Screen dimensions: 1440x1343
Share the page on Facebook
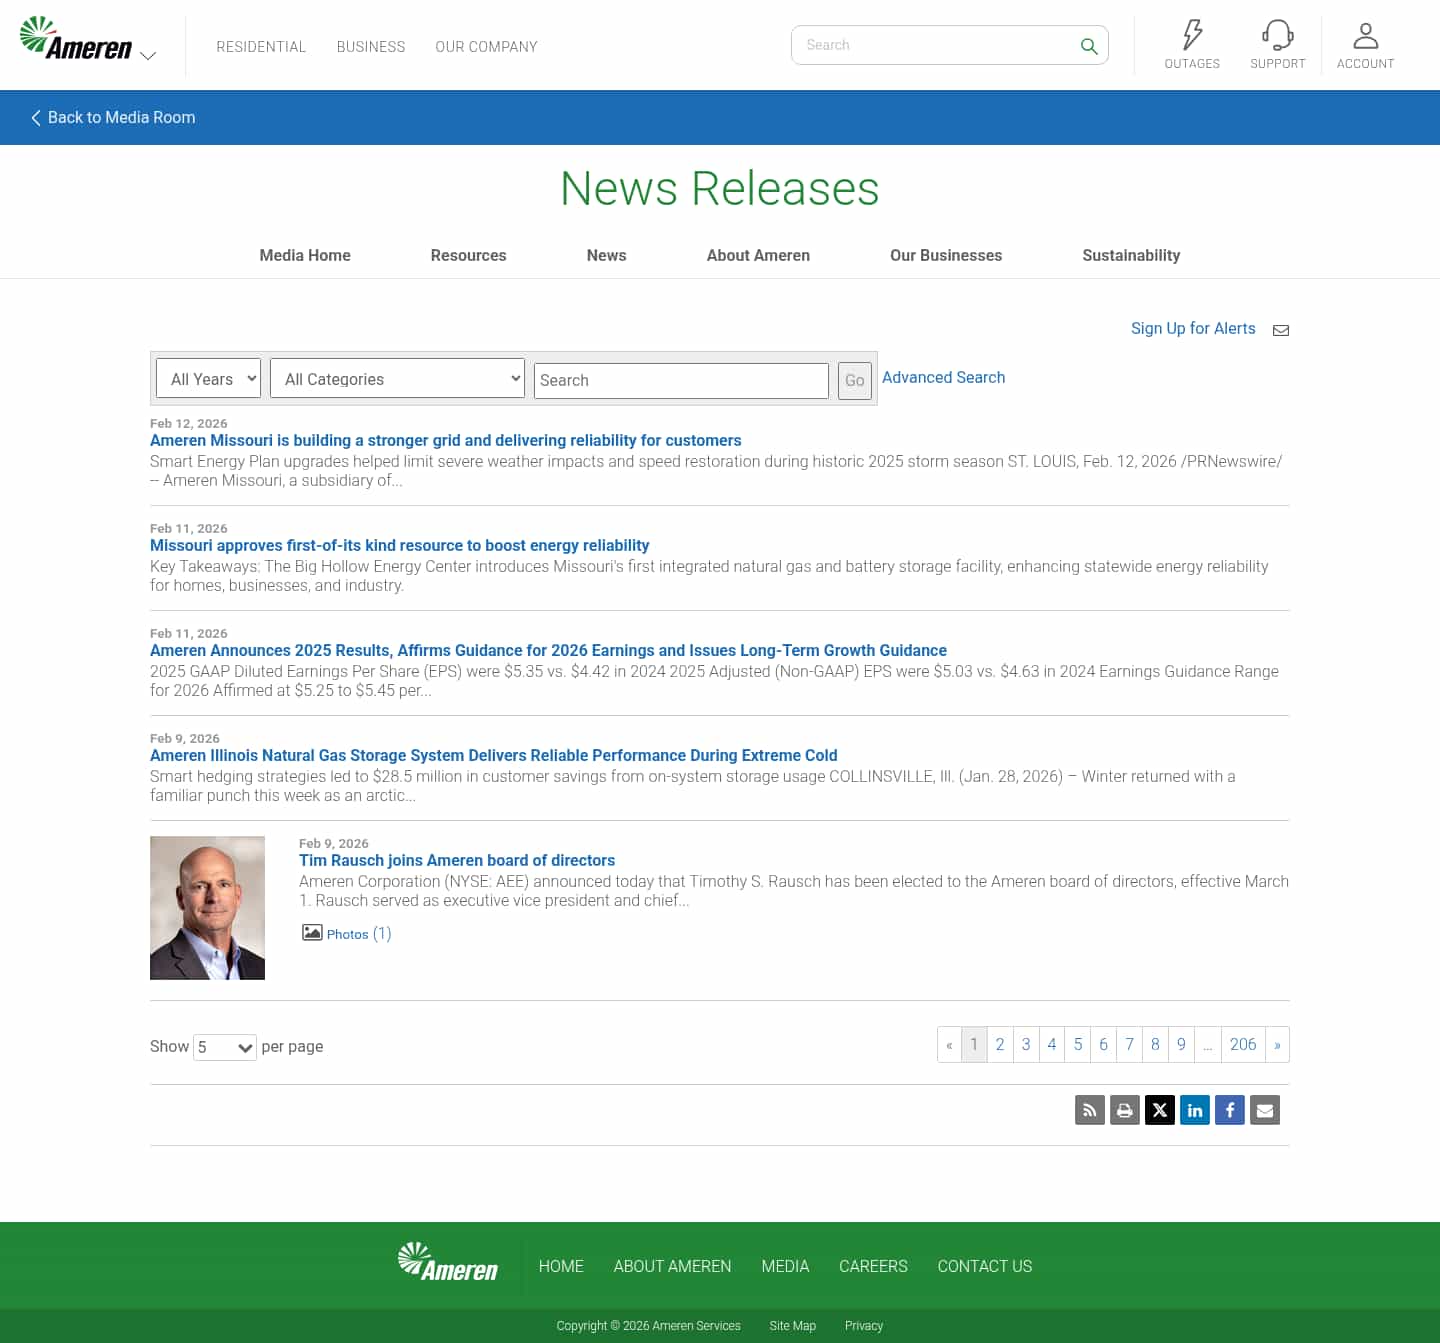[x=1229, y=1110]
